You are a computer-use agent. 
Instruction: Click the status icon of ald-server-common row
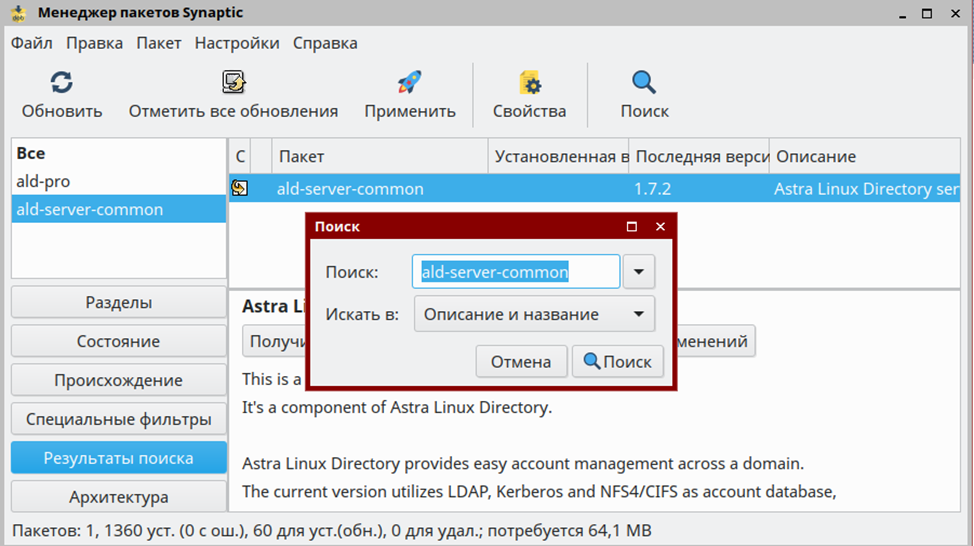tap(240, 188)
